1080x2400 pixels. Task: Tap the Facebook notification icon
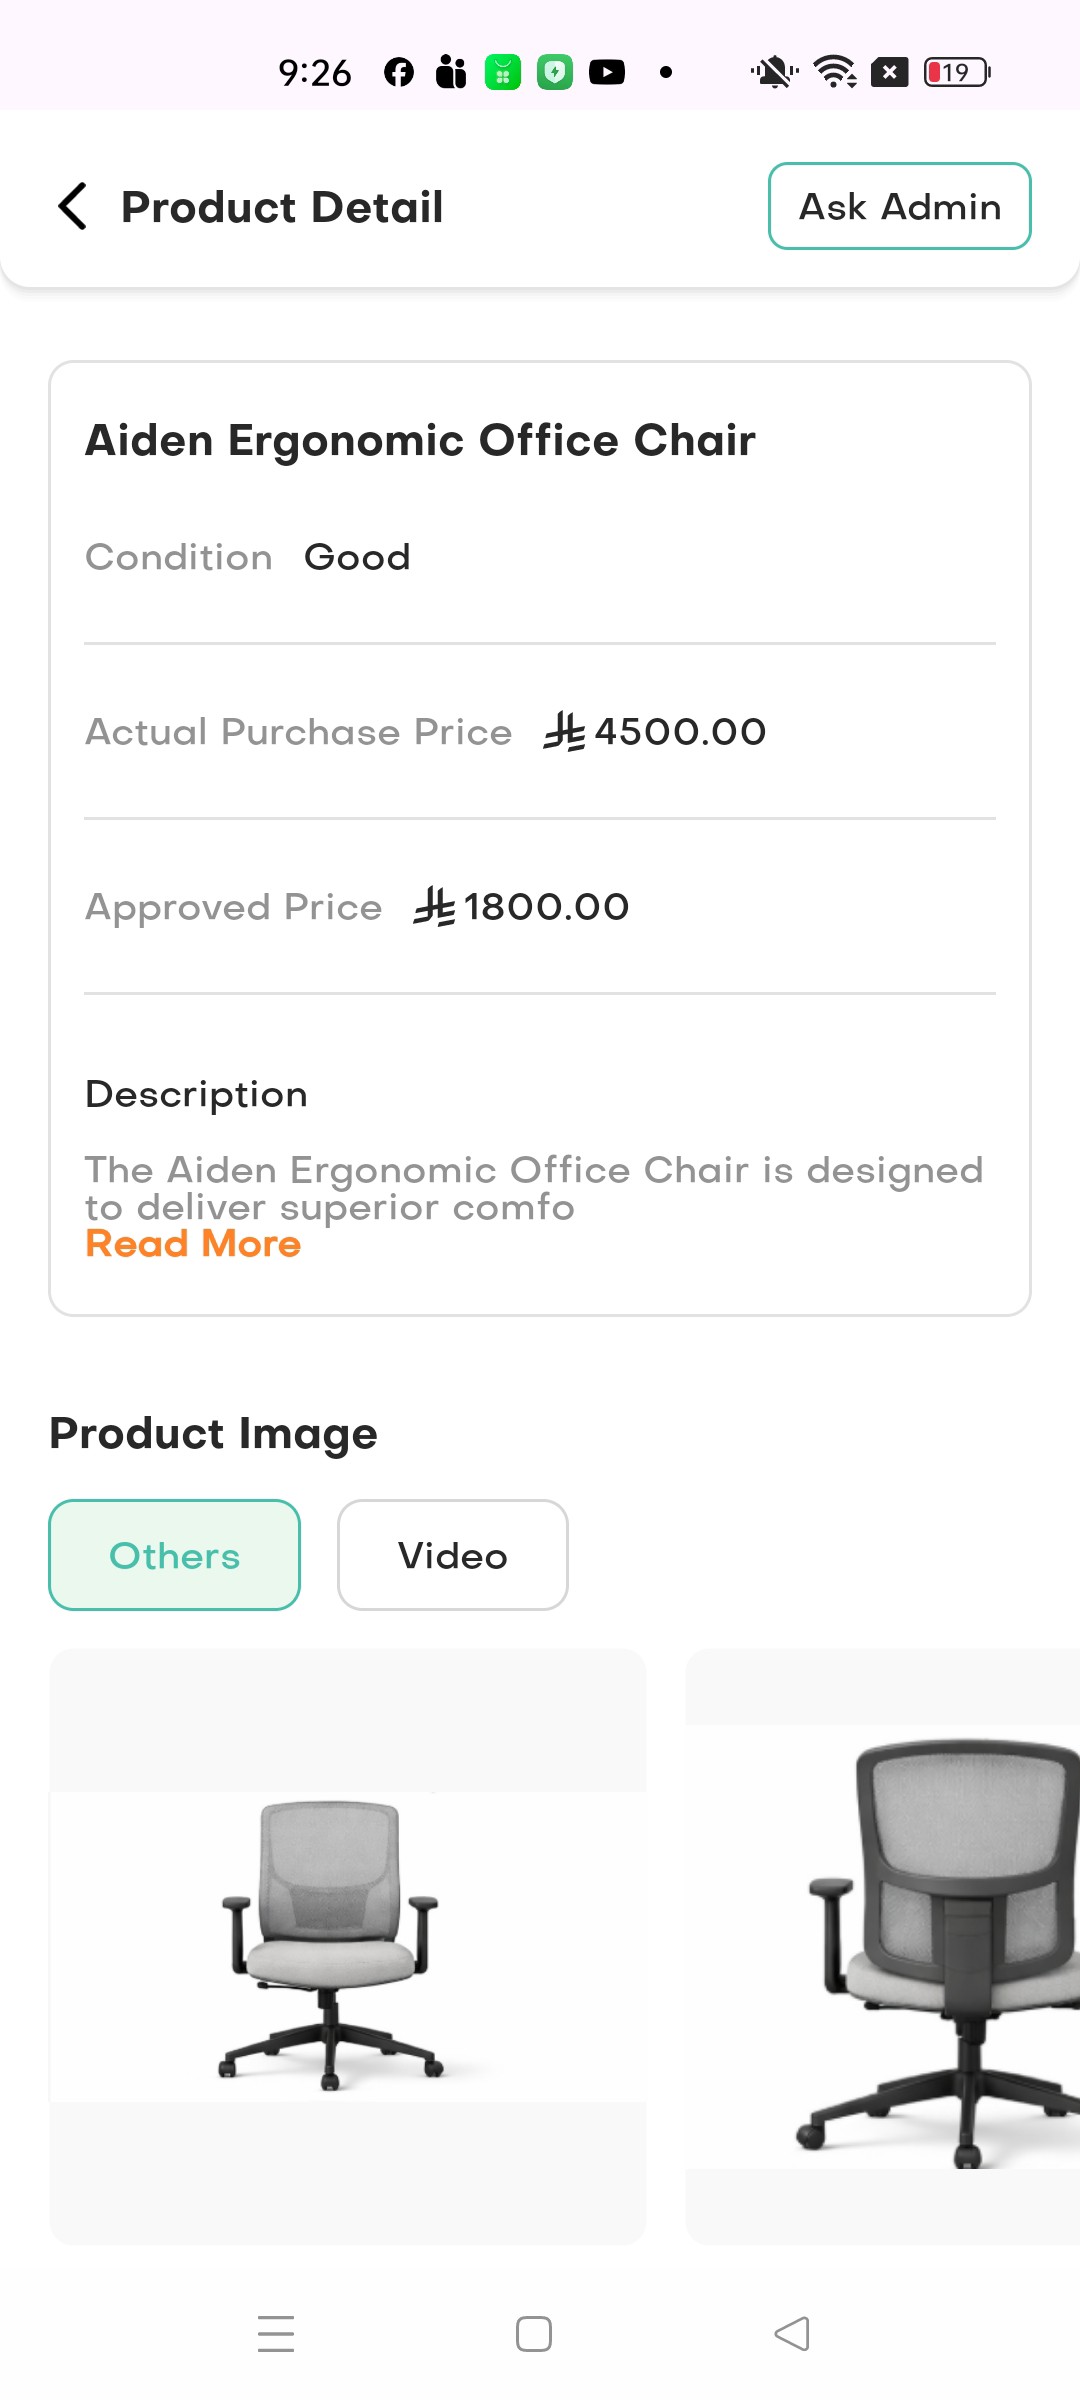click(399, 73)
